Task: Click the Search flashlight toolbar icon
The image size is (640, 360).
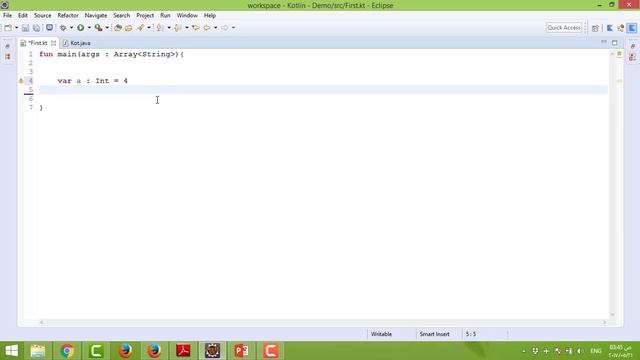Action: [x=141, y=28]
